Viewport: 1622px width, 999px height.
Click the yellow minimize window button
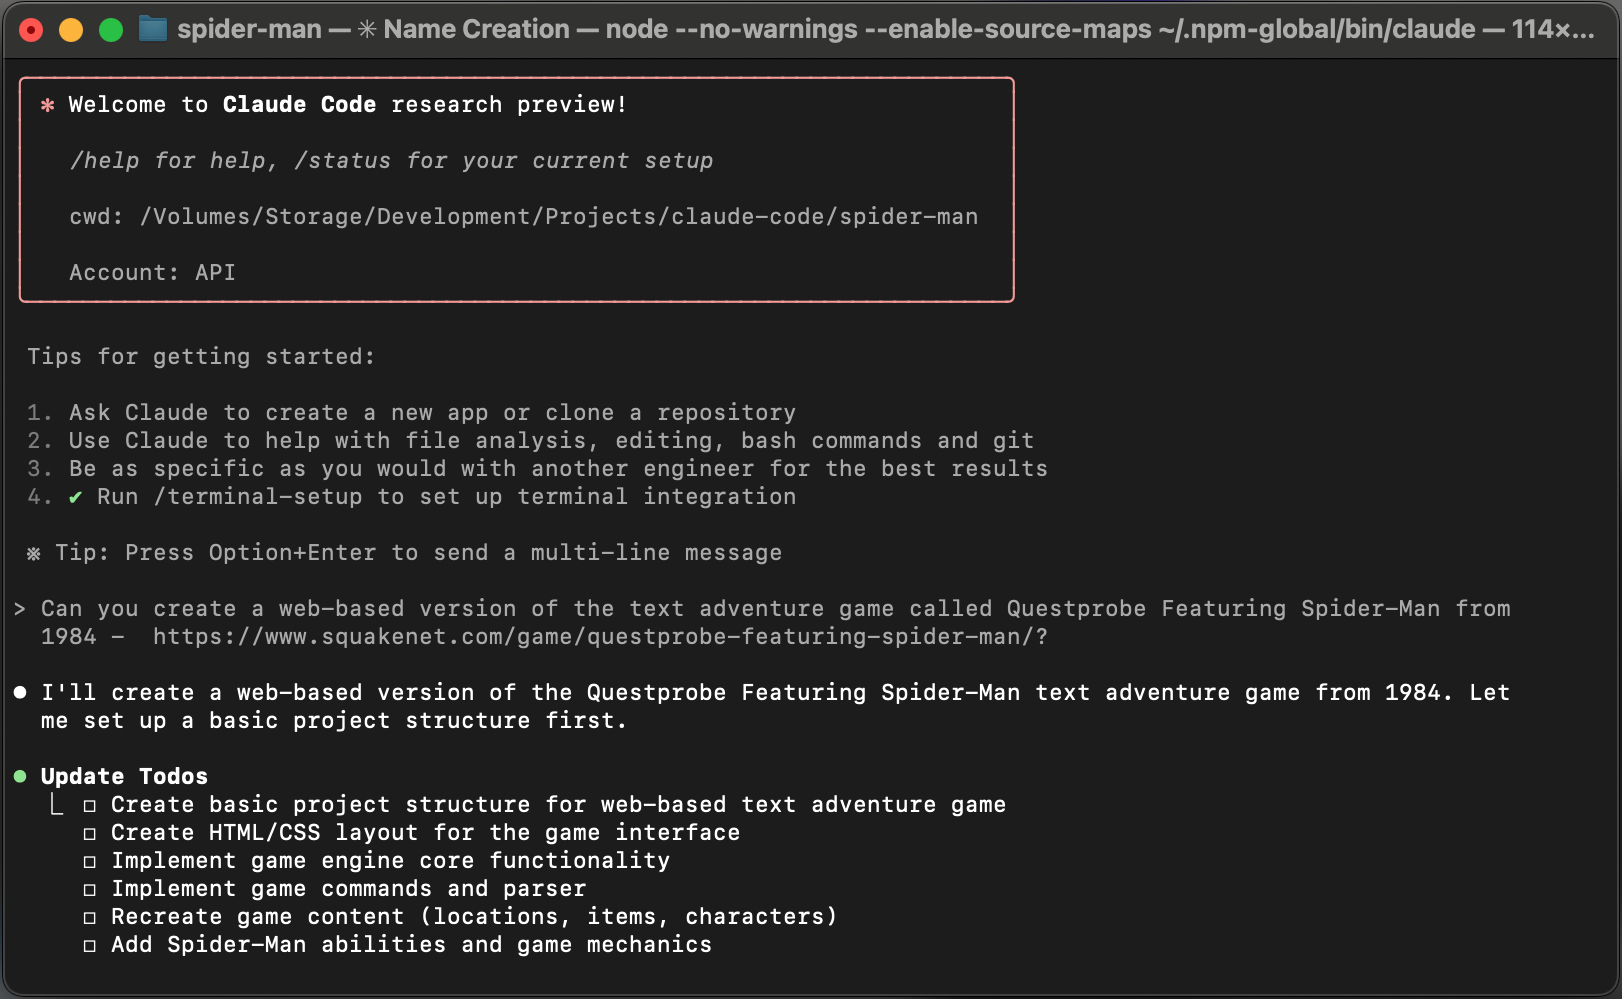(71, 30)
